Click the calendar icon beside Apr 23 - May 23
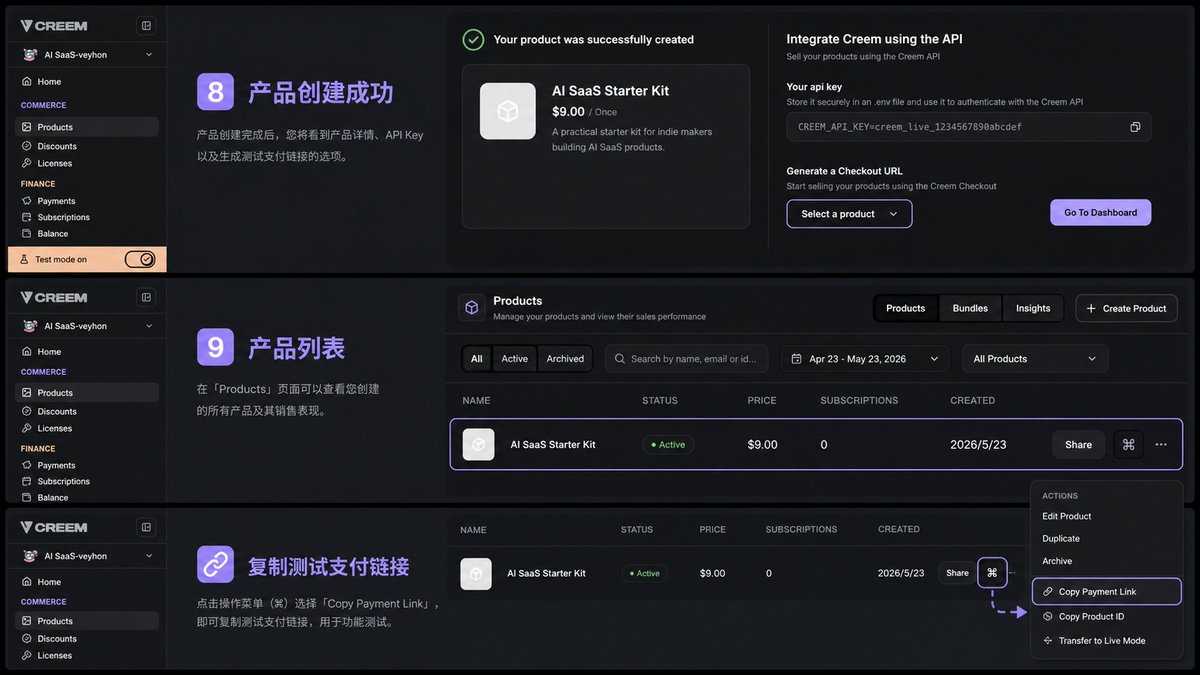This screenshot has height=675, width=1200. pyautogui.click(x=797, y=359)
